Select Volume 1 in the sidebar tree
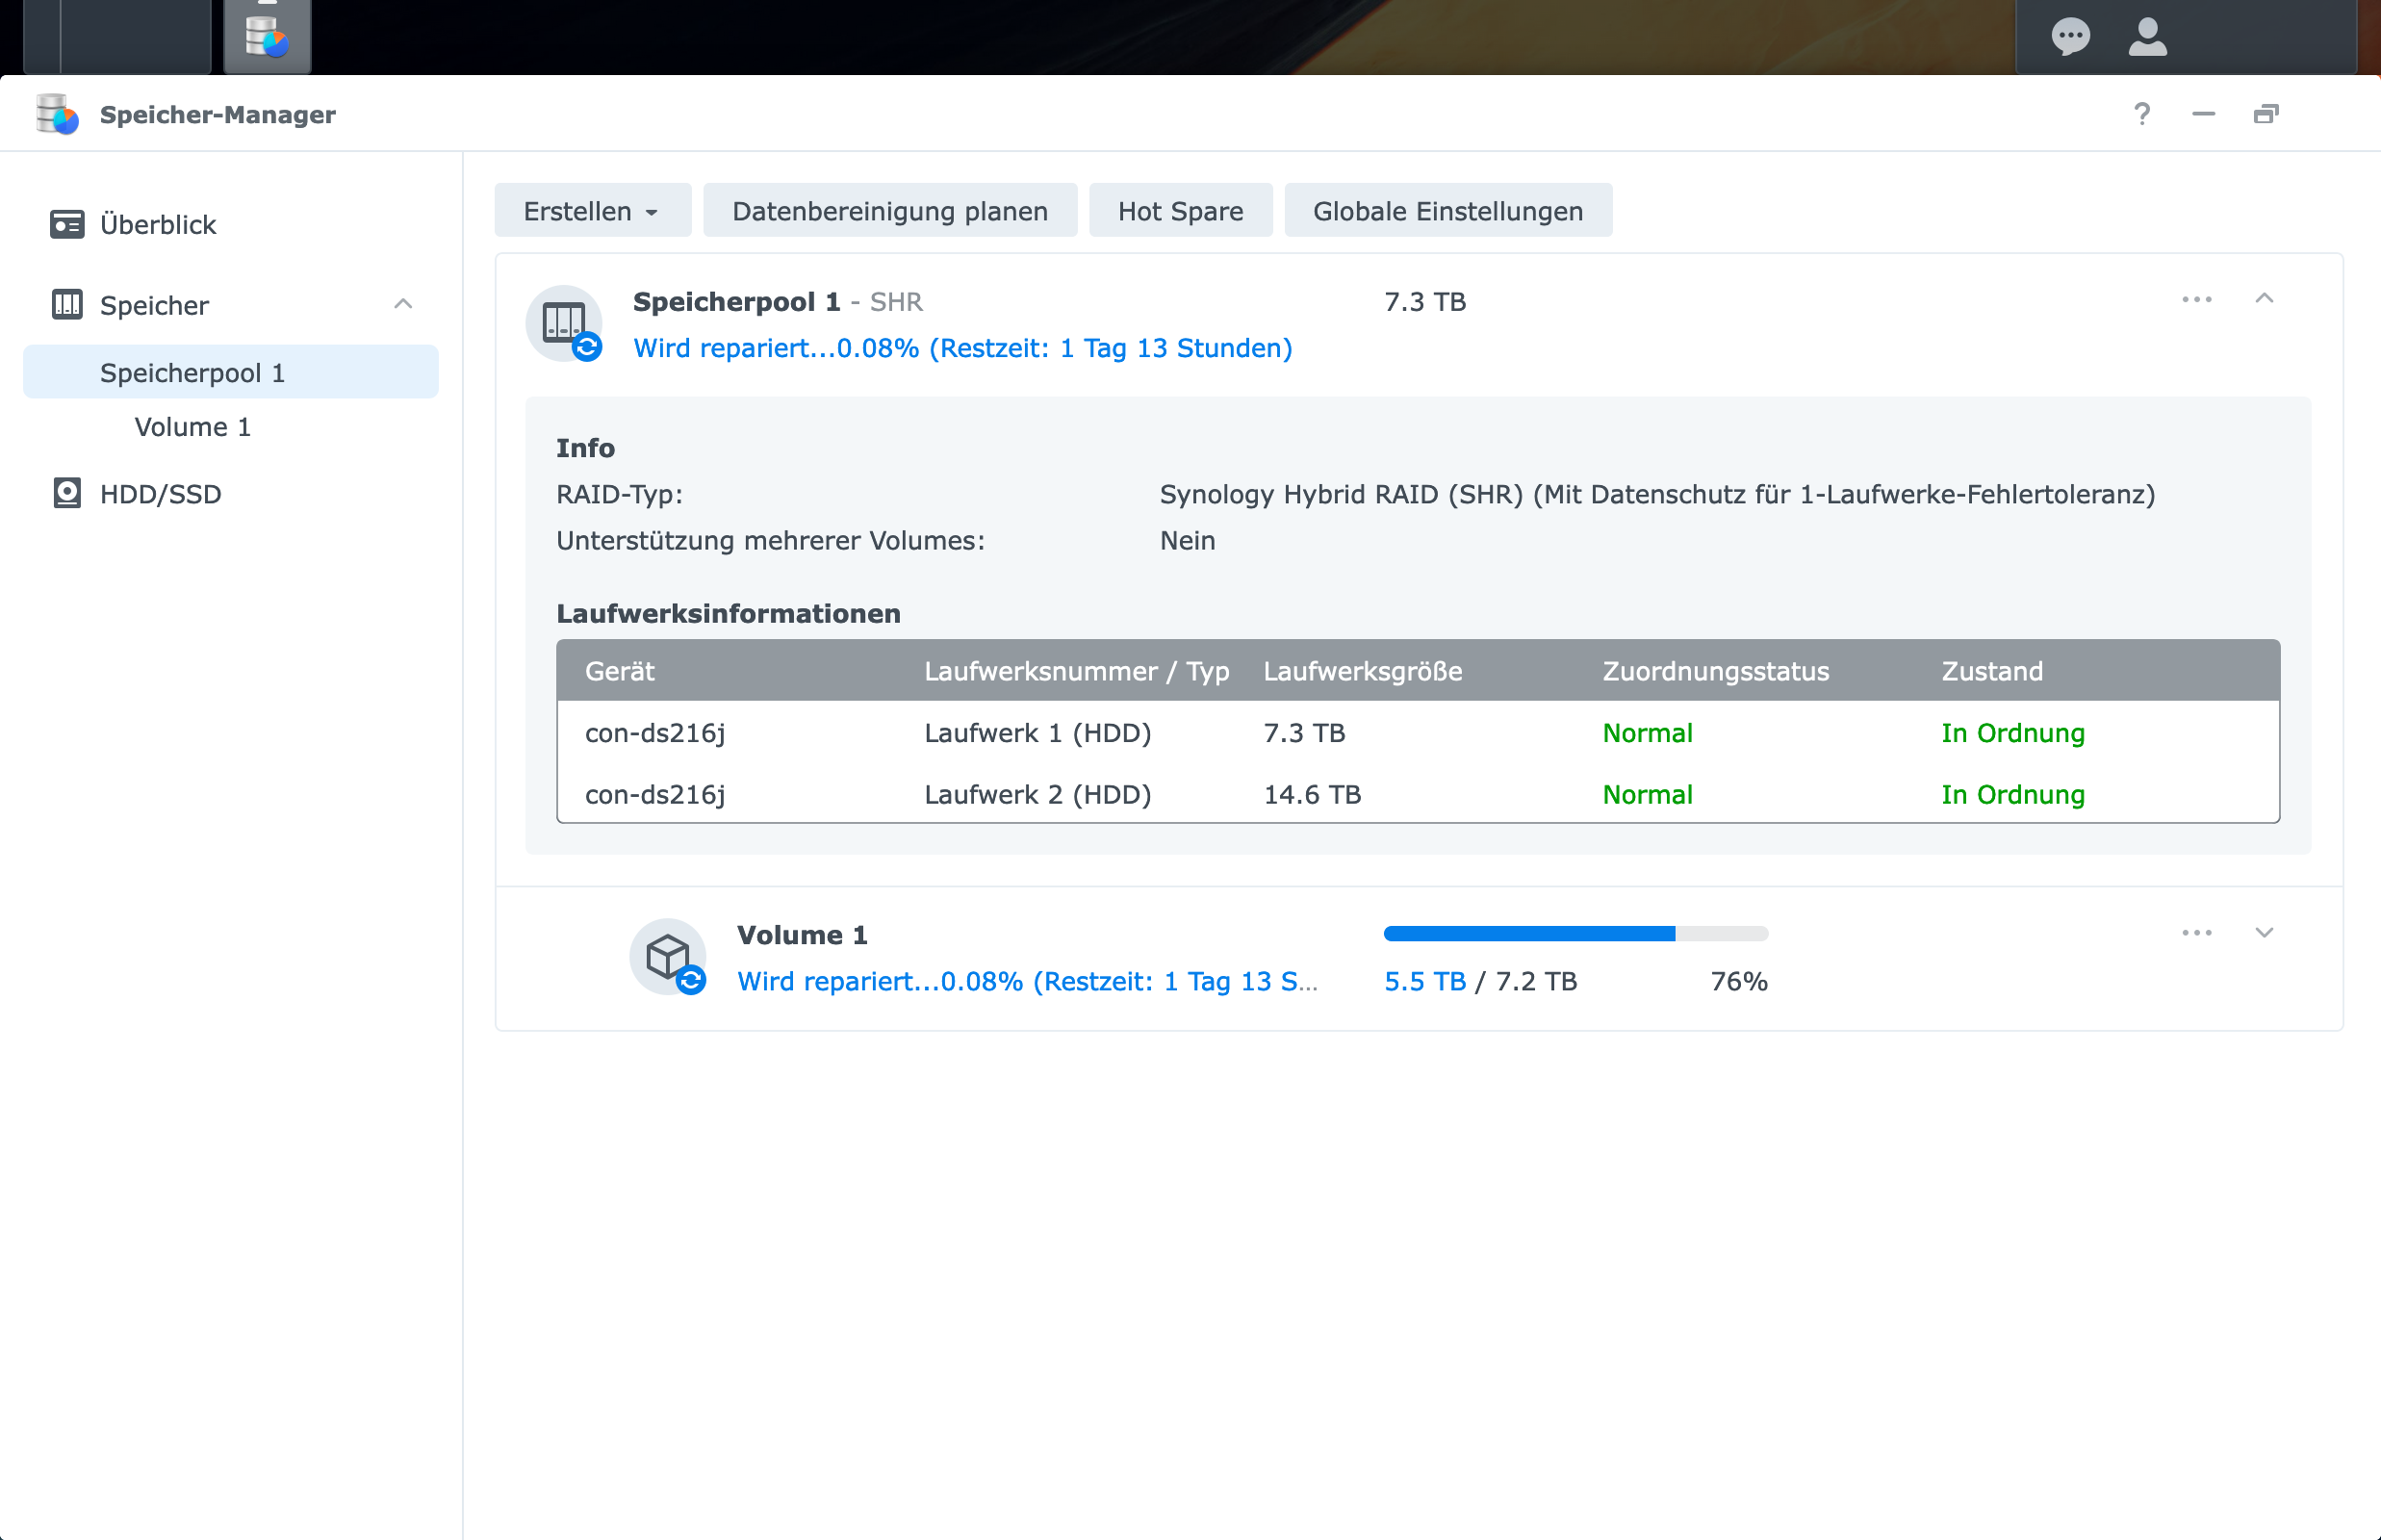The height and width of the screenshot is (1540, 2381). tap(192, 427)
